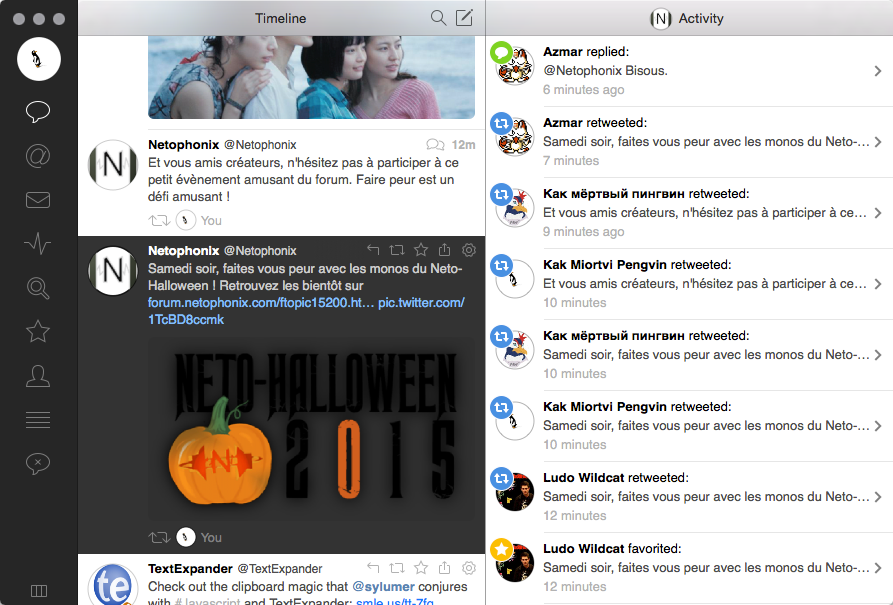Viewport: 893px width, 605px height.
Task: Open Direct Messages envelope icon
Action: (x=38, y=200)
